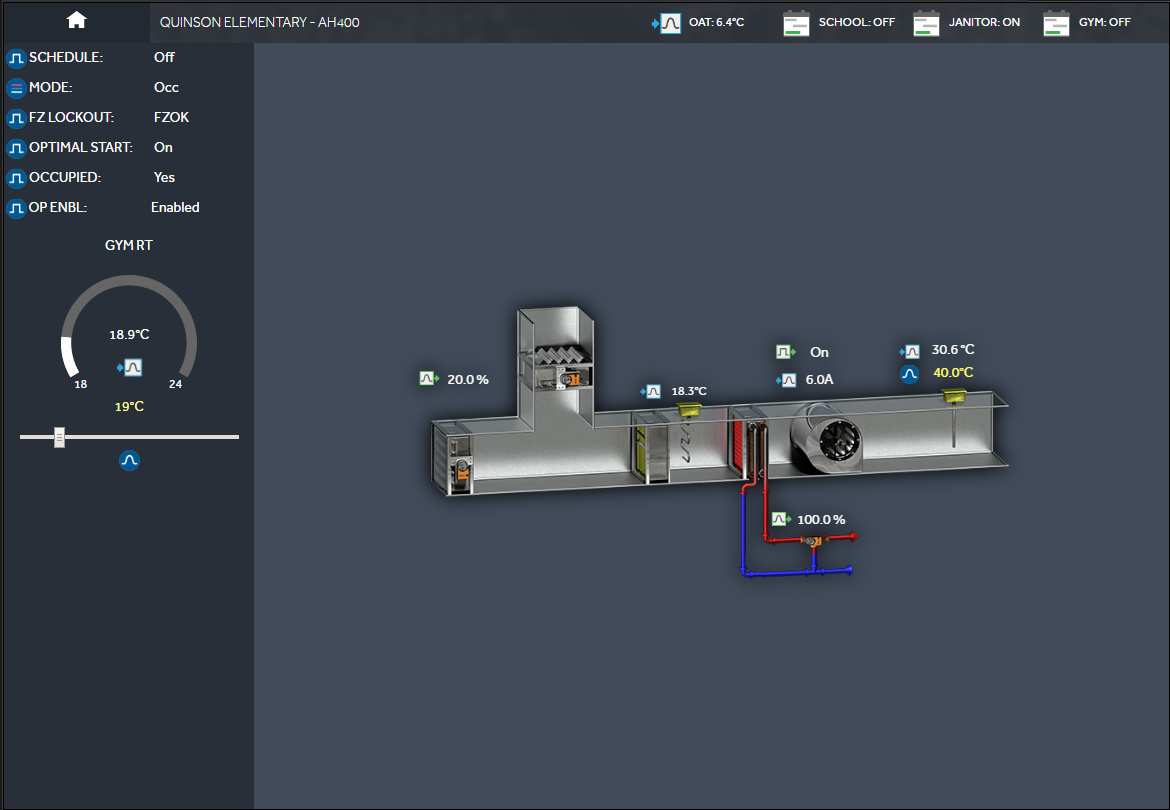Screen dimensions: 1170x810
Task: Click the OP ENBL point icon
Action: tap(16, 208)
